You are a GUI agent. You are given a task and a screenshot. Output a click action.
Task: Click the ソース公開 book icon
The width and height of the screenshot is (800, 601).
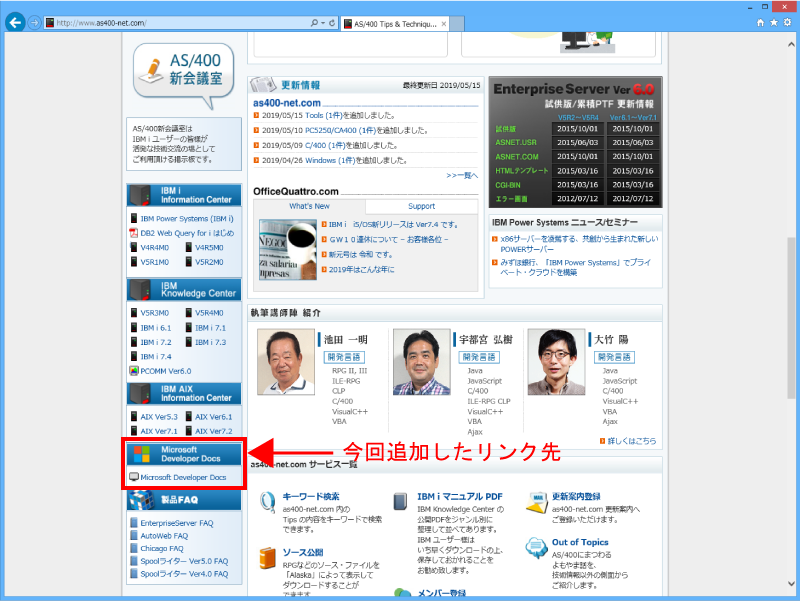(267, 558)
